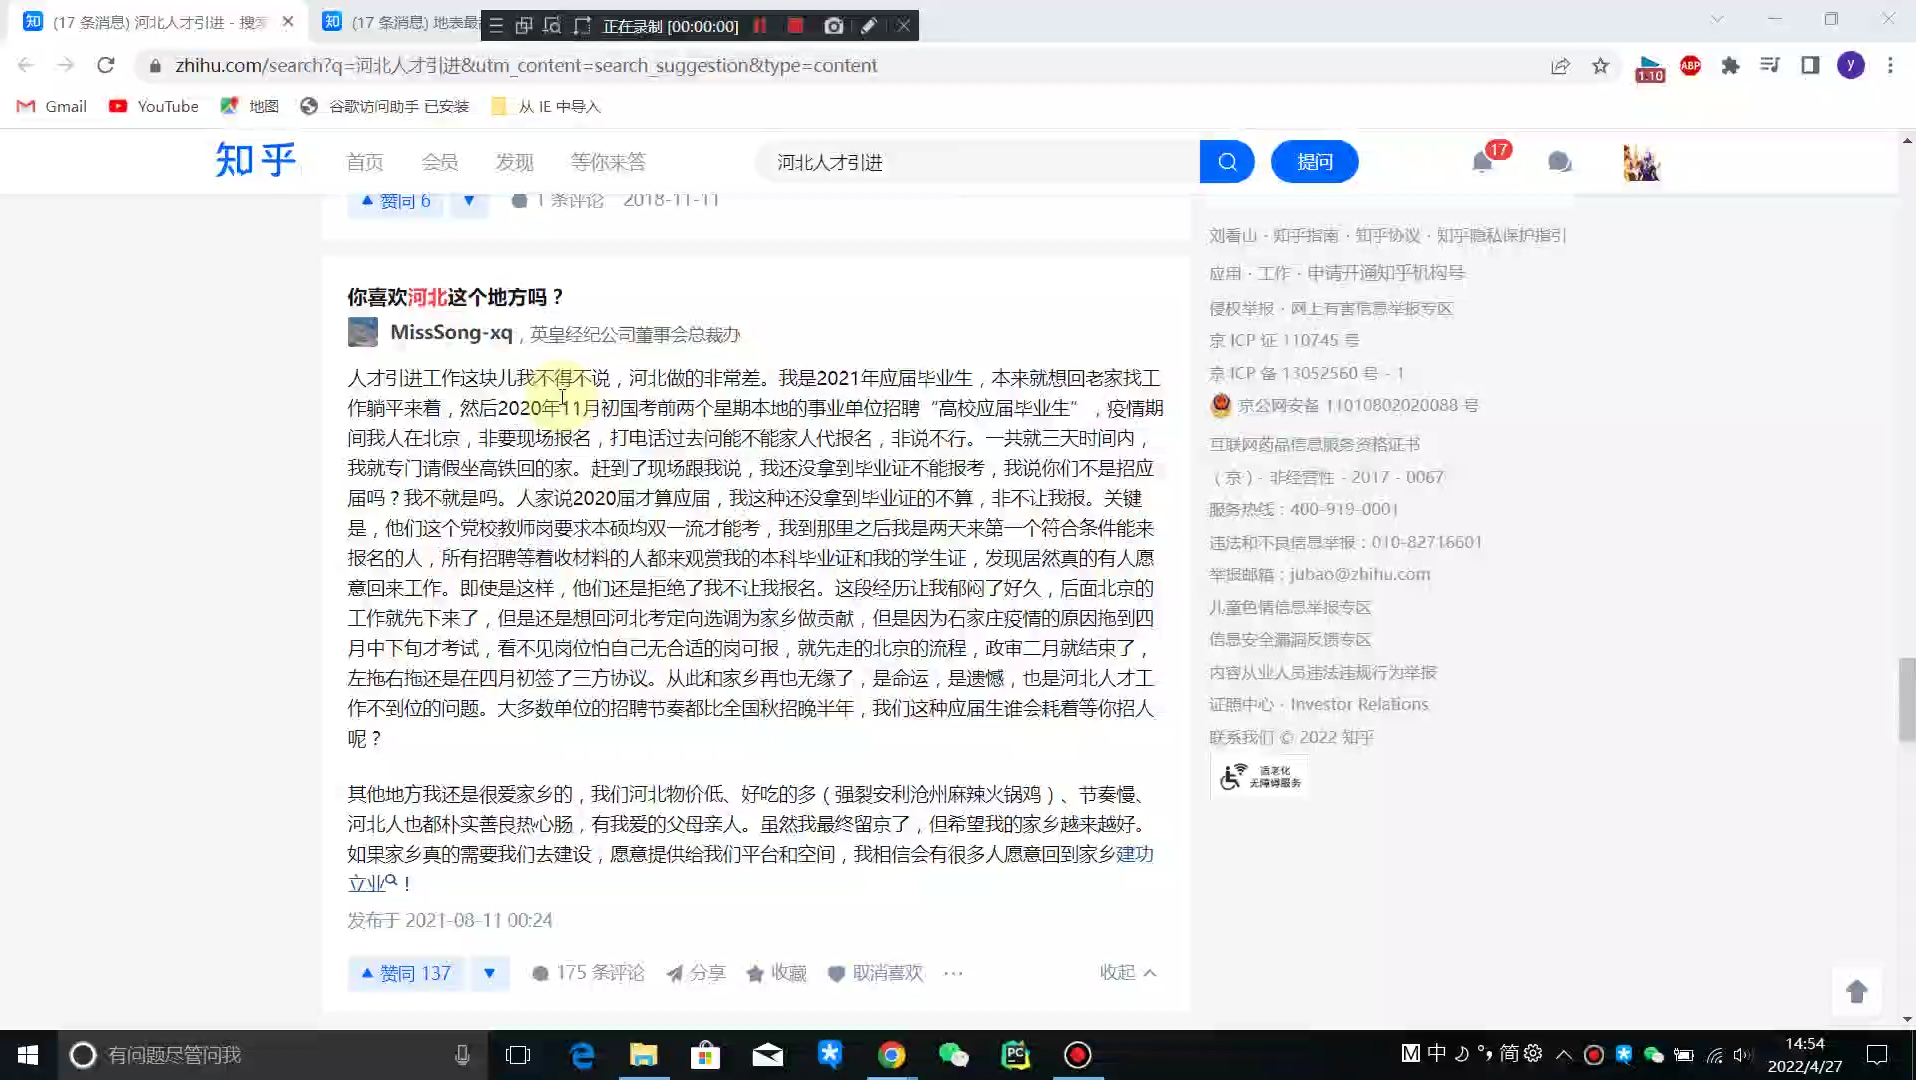This screenshot has height=1080, width=1916.
Task: Click the 提问 ask question button
Action: click(x=1314, y=162)
